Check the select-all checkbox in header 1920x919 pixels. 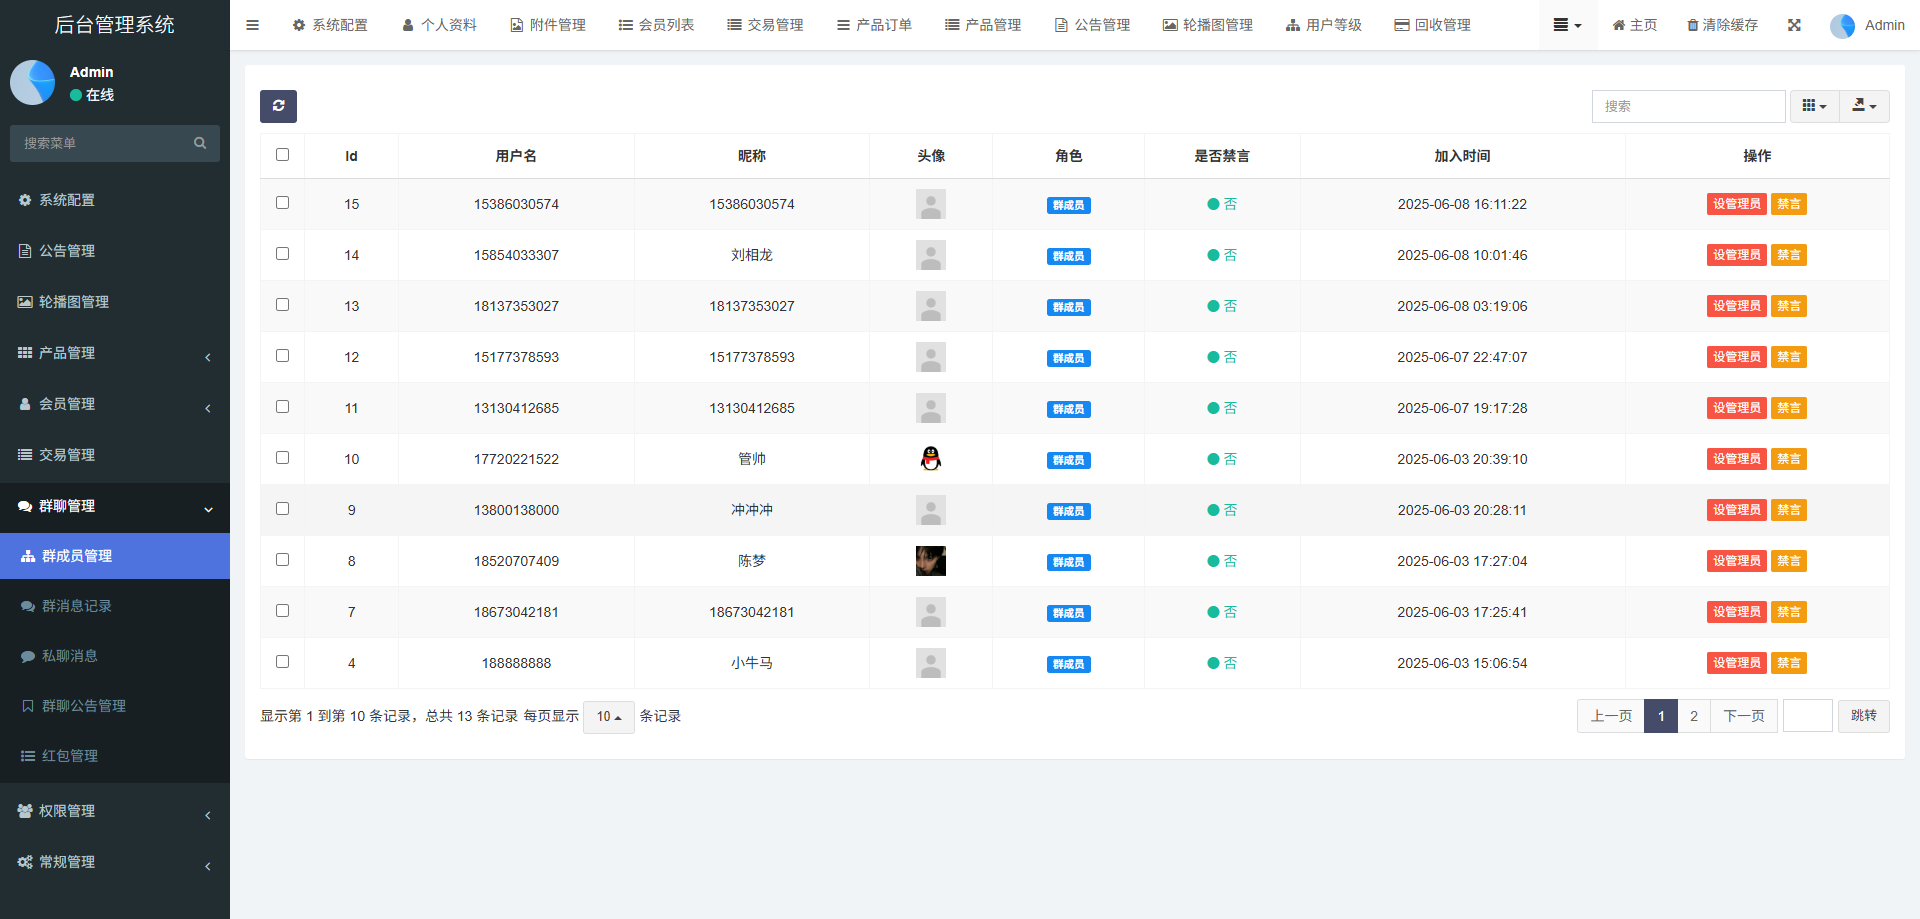[282, 155]
